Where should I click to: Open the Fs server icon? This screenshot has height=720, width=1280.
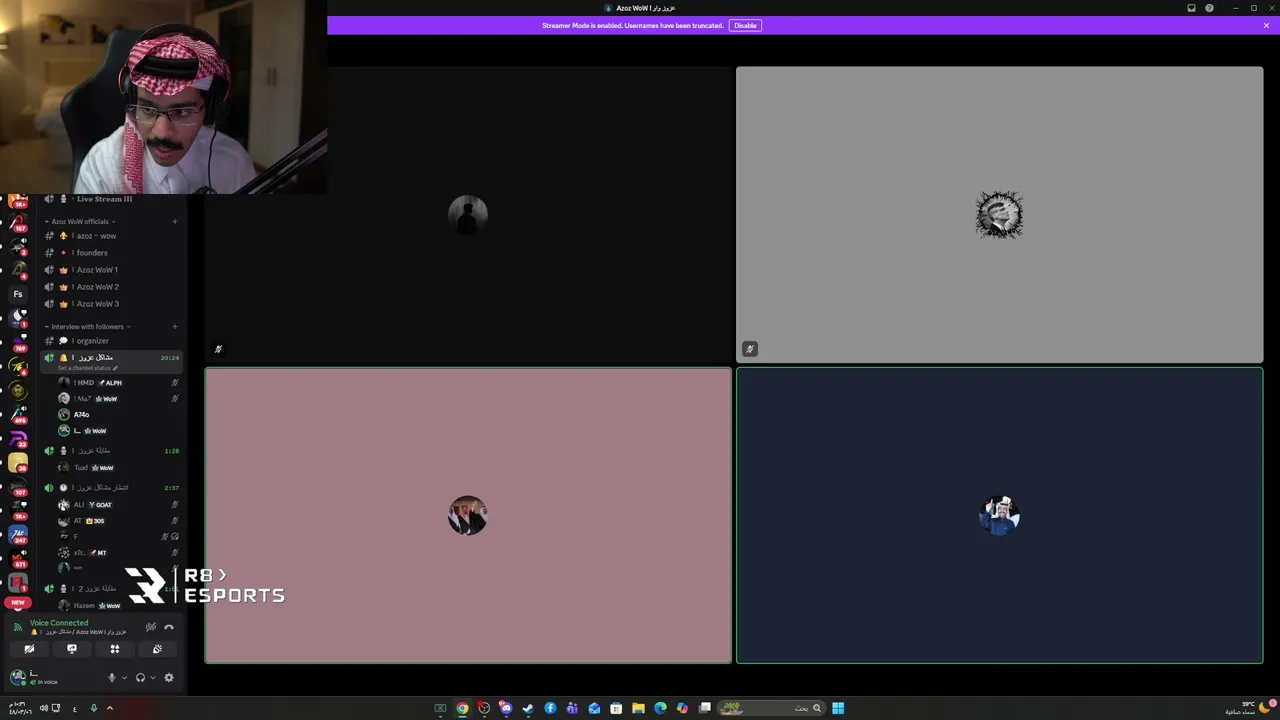click(x=18, y=294)
